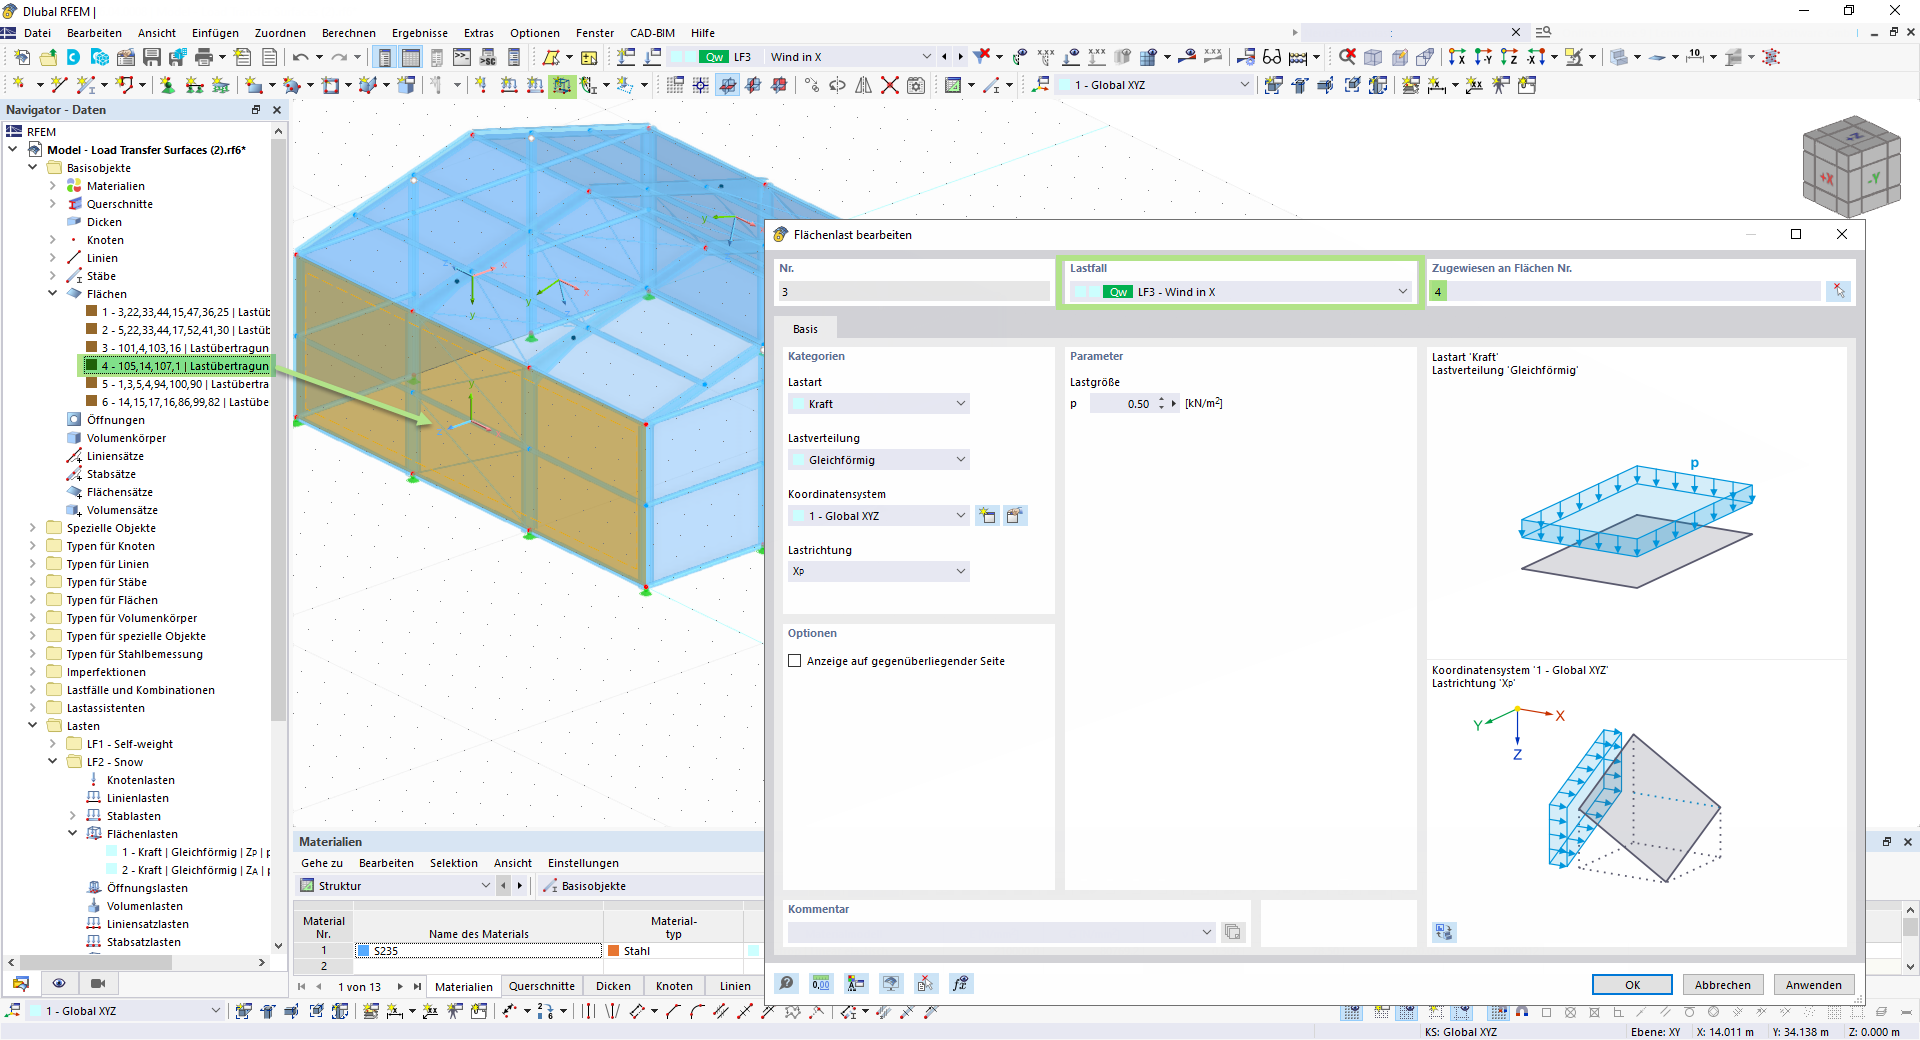Open the Koordinatensystem dropdown in the dialog

[960, 516]
